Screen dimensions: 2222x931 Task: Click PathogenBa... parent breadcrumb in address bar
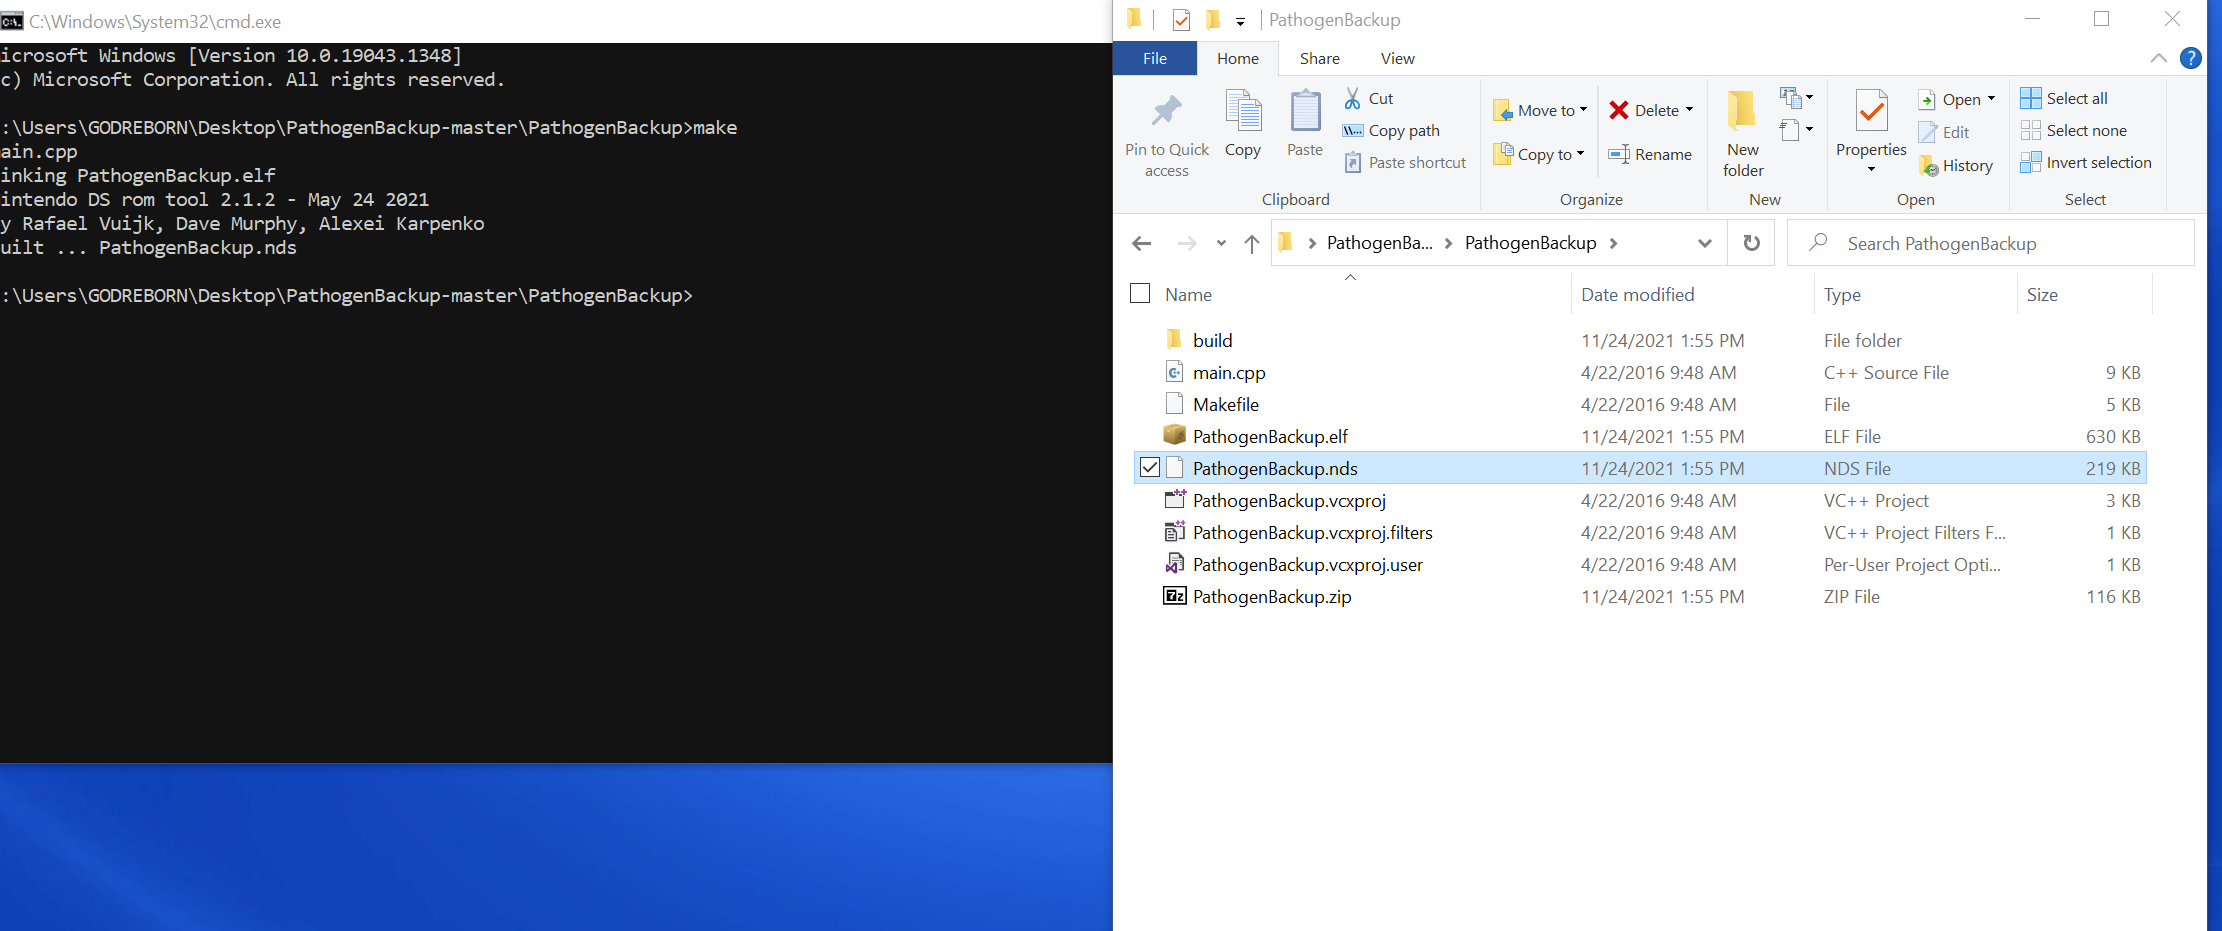tap(1379, 243)
